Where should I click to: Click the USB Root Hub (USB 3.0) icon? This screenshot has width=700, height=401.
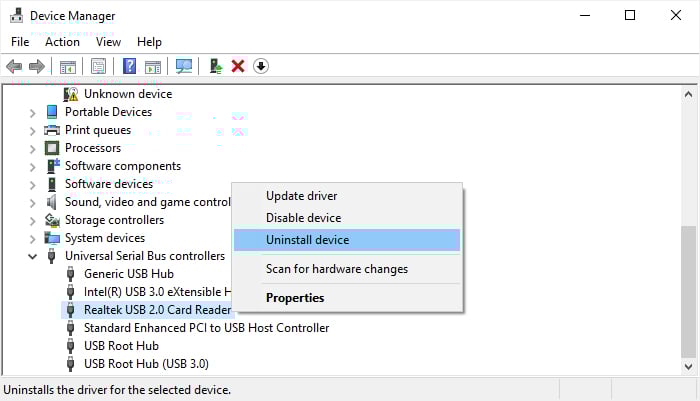pyautogui.click(x=71, y=363)
